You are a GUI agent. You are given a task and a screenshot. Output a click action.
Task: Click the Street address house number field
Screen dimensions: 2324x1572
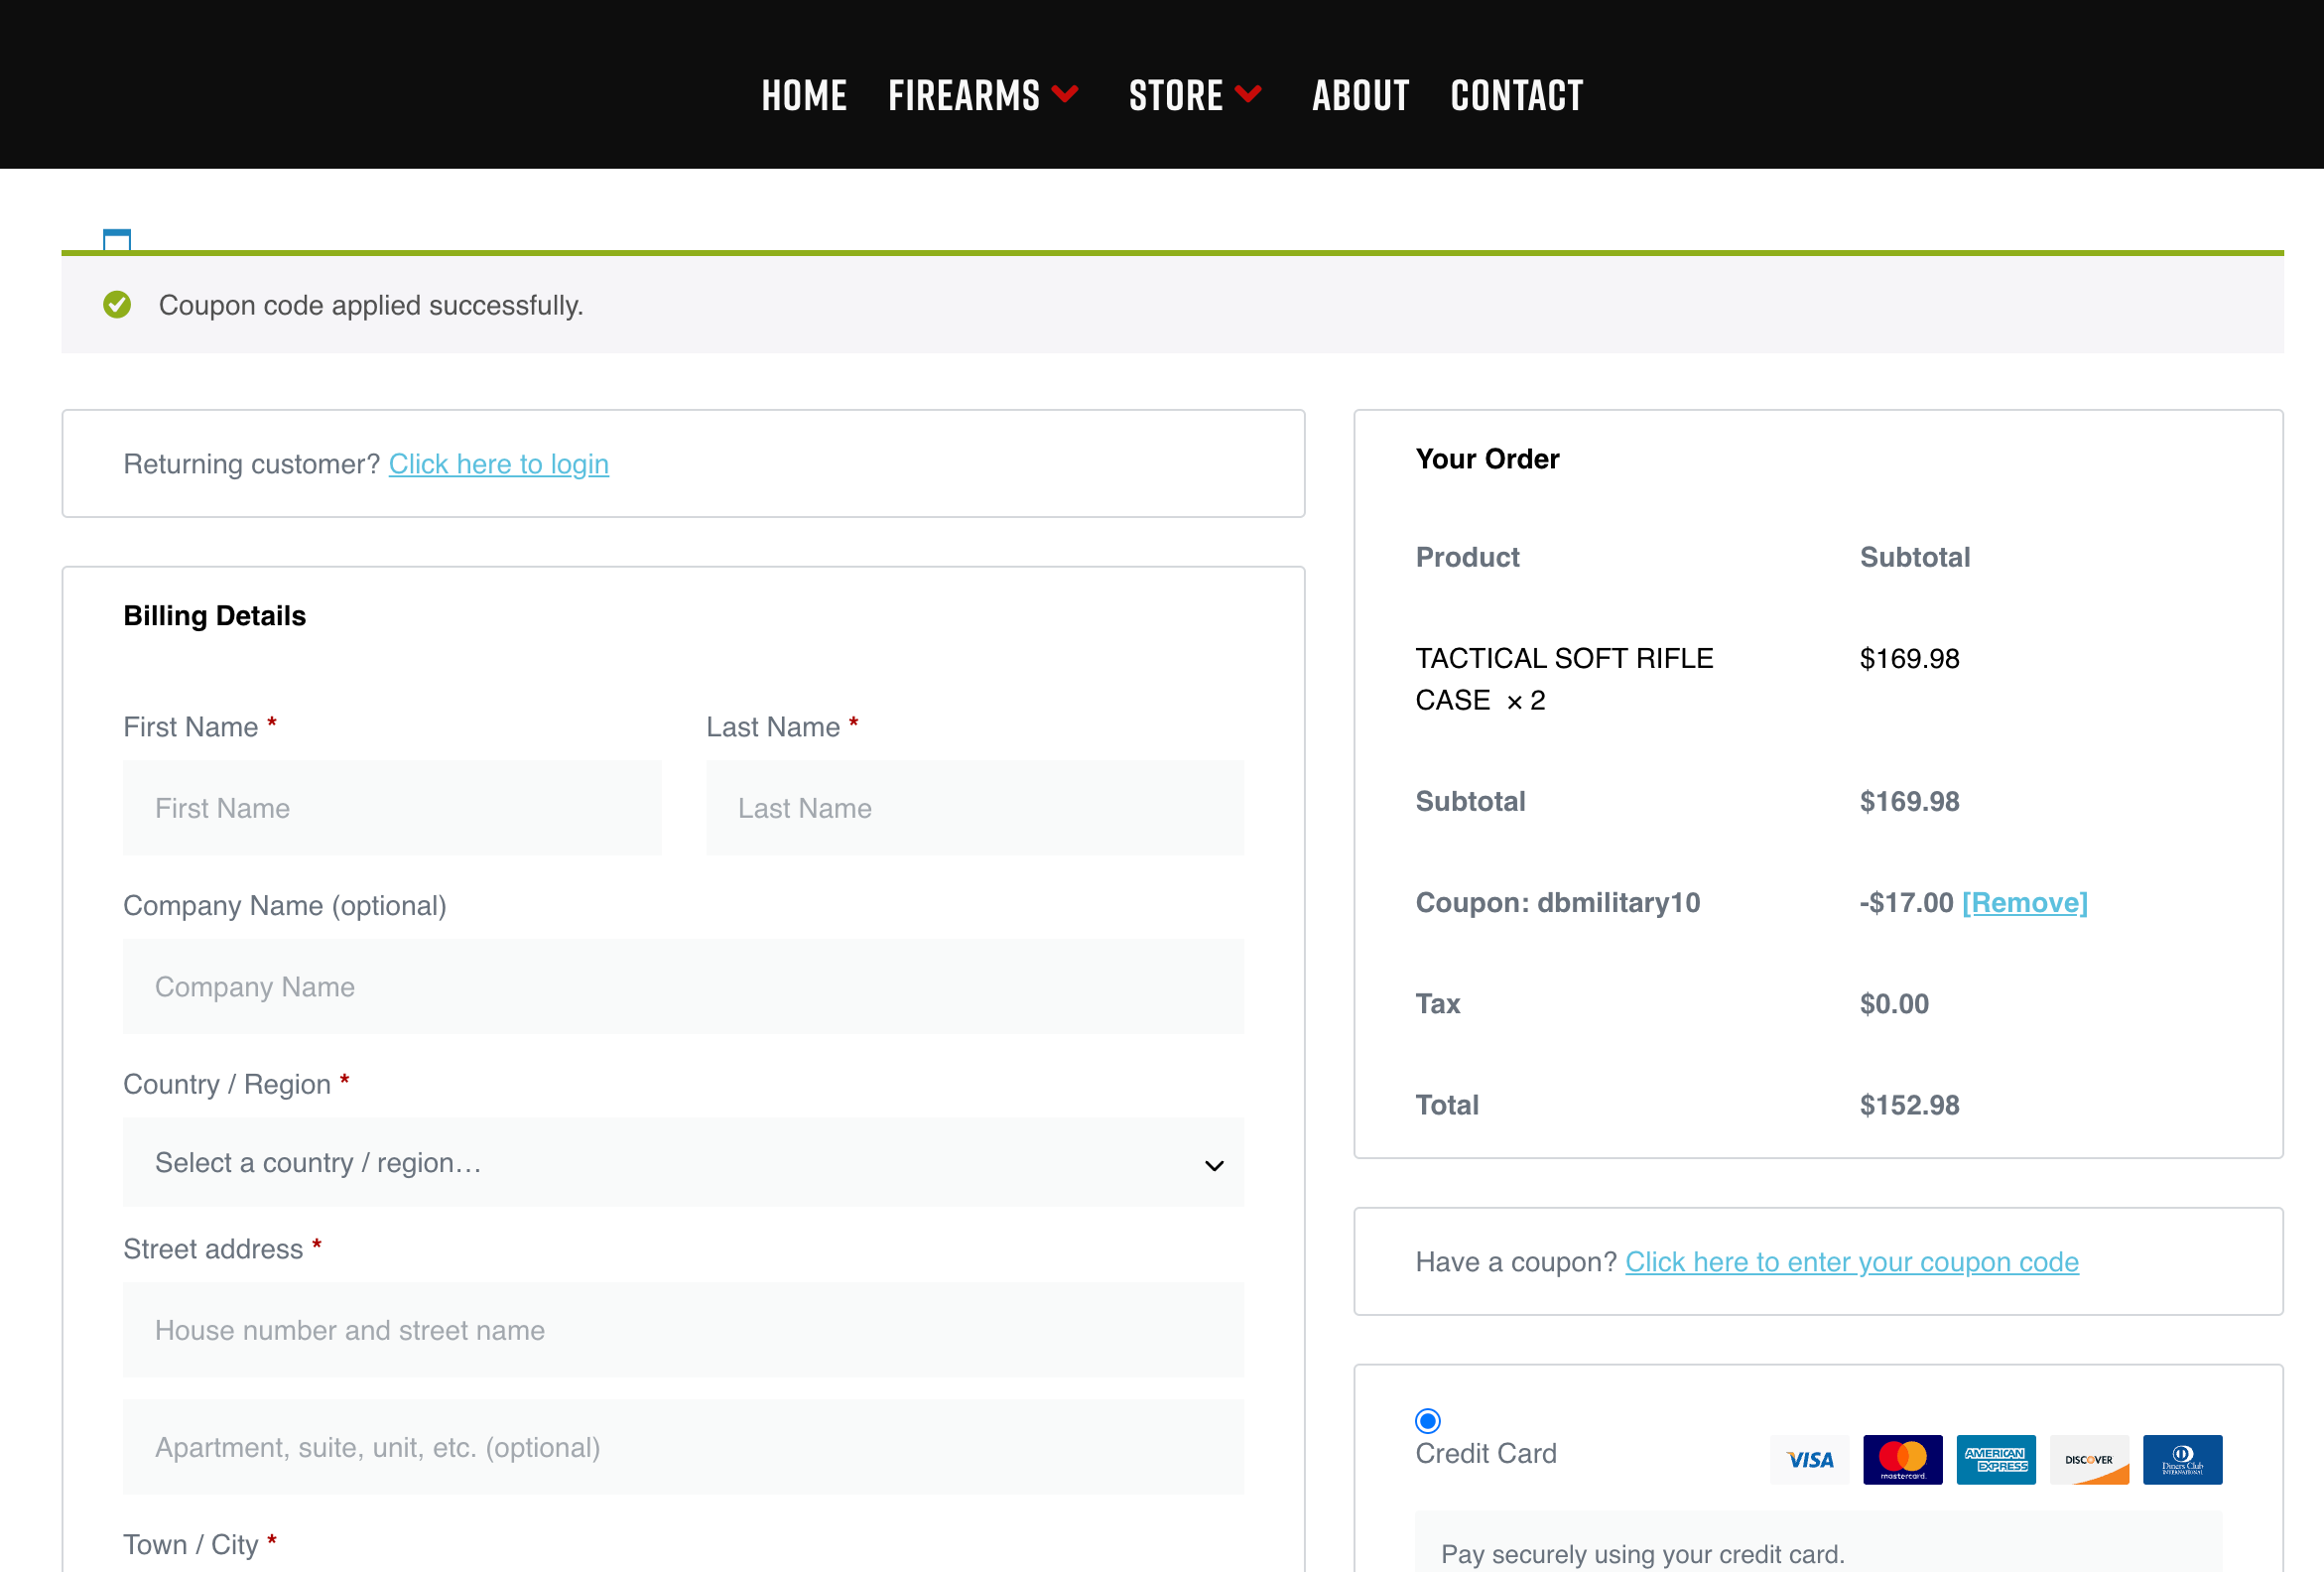coord(683,1330)
